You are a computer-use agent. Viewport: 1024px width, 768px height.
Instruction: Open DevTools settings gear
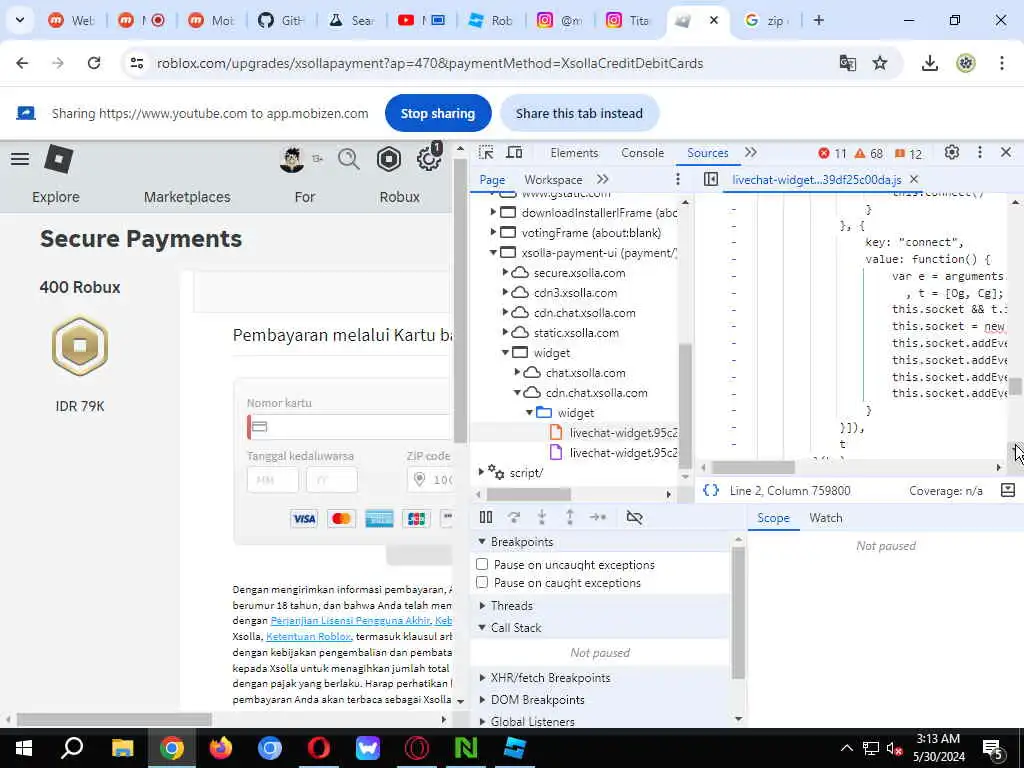click(952, 153)
